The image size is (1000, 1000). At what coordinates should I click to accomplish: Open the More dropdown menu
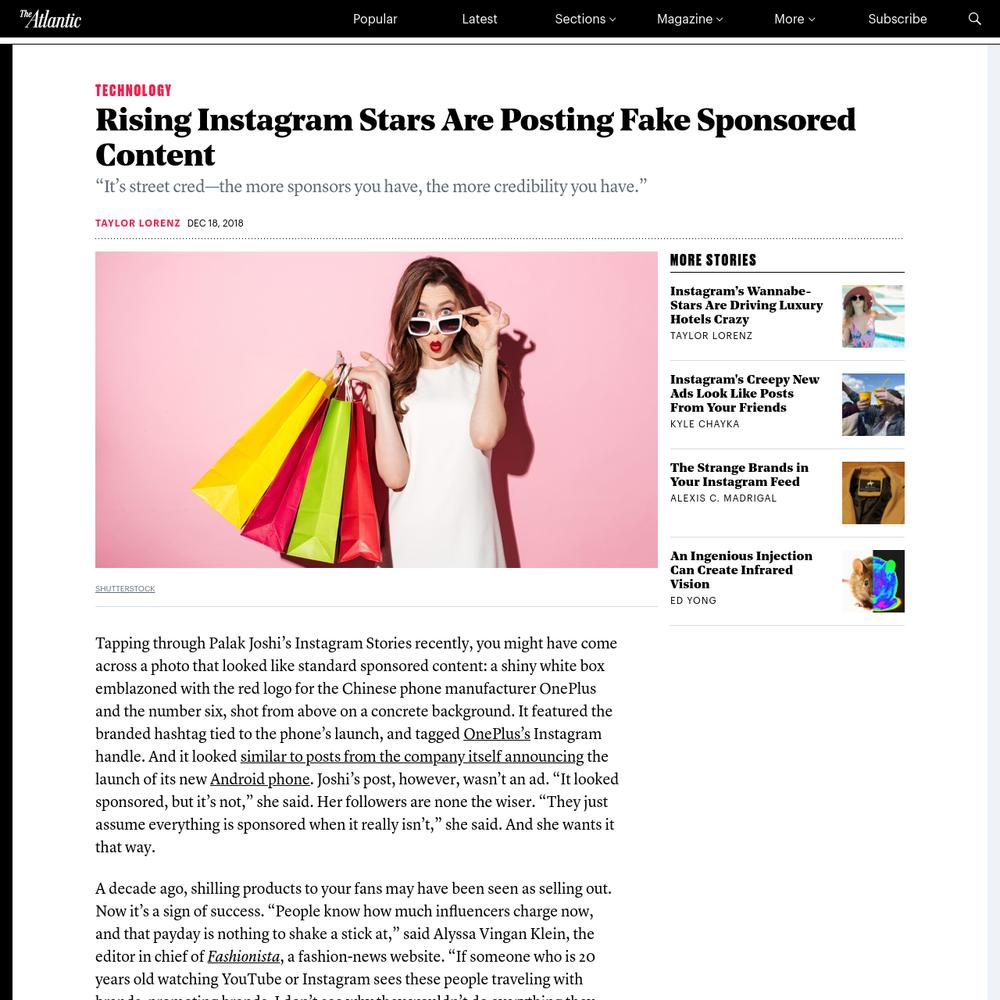794,19
